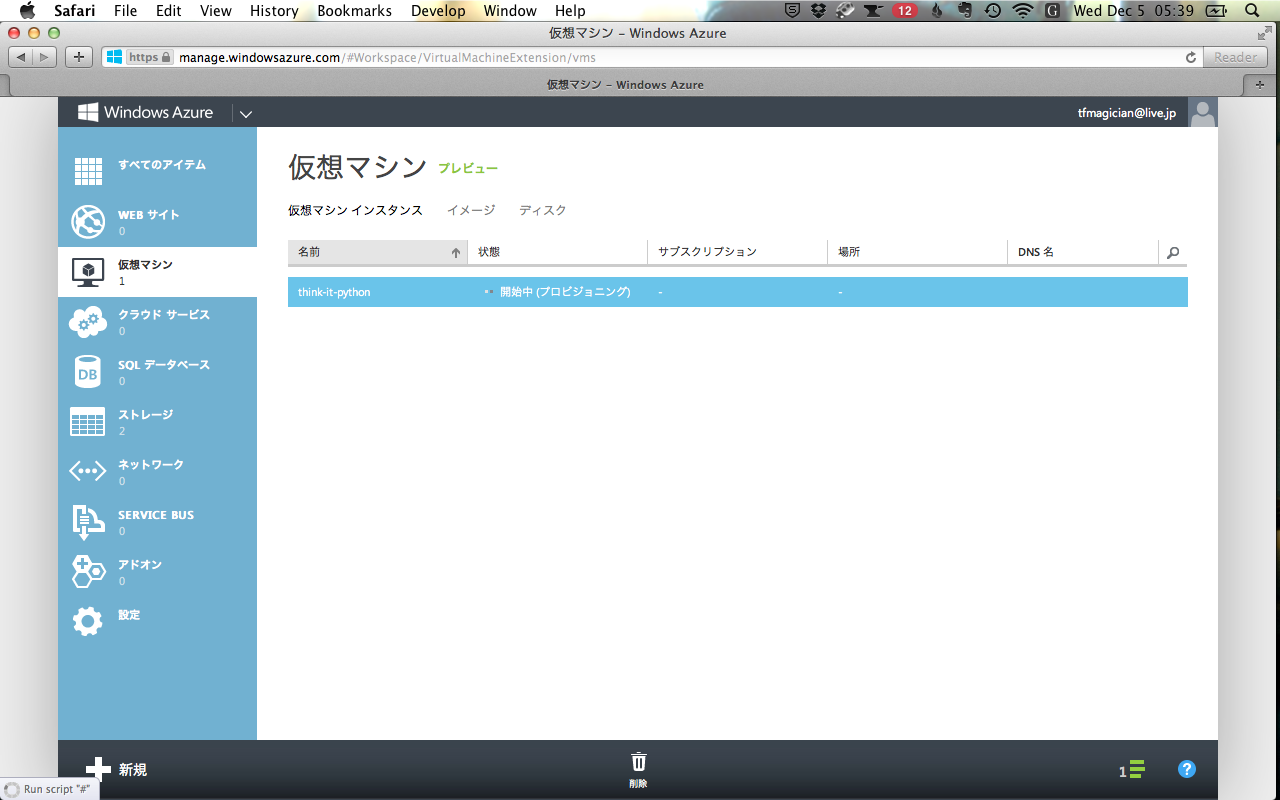This screenshot has width=1280, height=800.
Task: Open the blue help question-mark icon
Action: (x=1187, y=769)
